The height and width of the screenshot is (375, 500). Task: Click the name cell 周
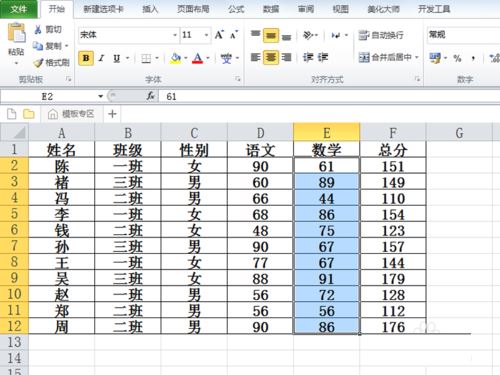click(62, 327)
